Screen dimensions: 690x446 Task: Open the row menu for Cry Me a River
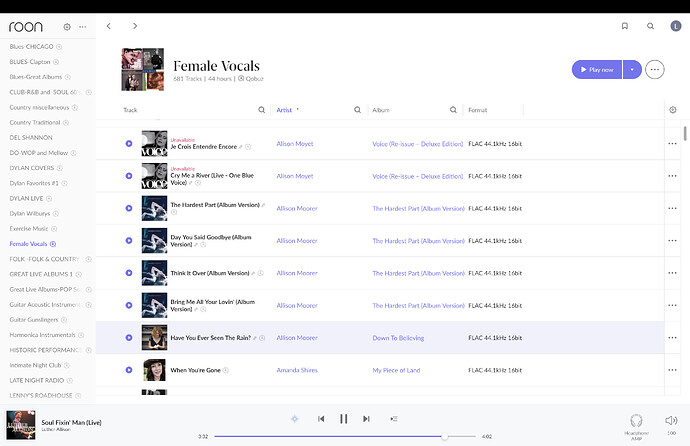tap(672, 176)
